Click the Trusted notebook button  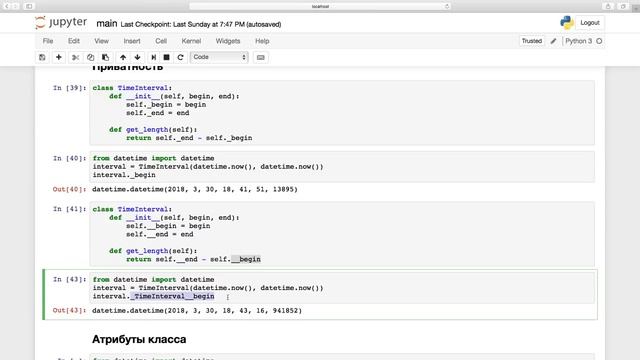pyautogui.click(x=531, y=41)
